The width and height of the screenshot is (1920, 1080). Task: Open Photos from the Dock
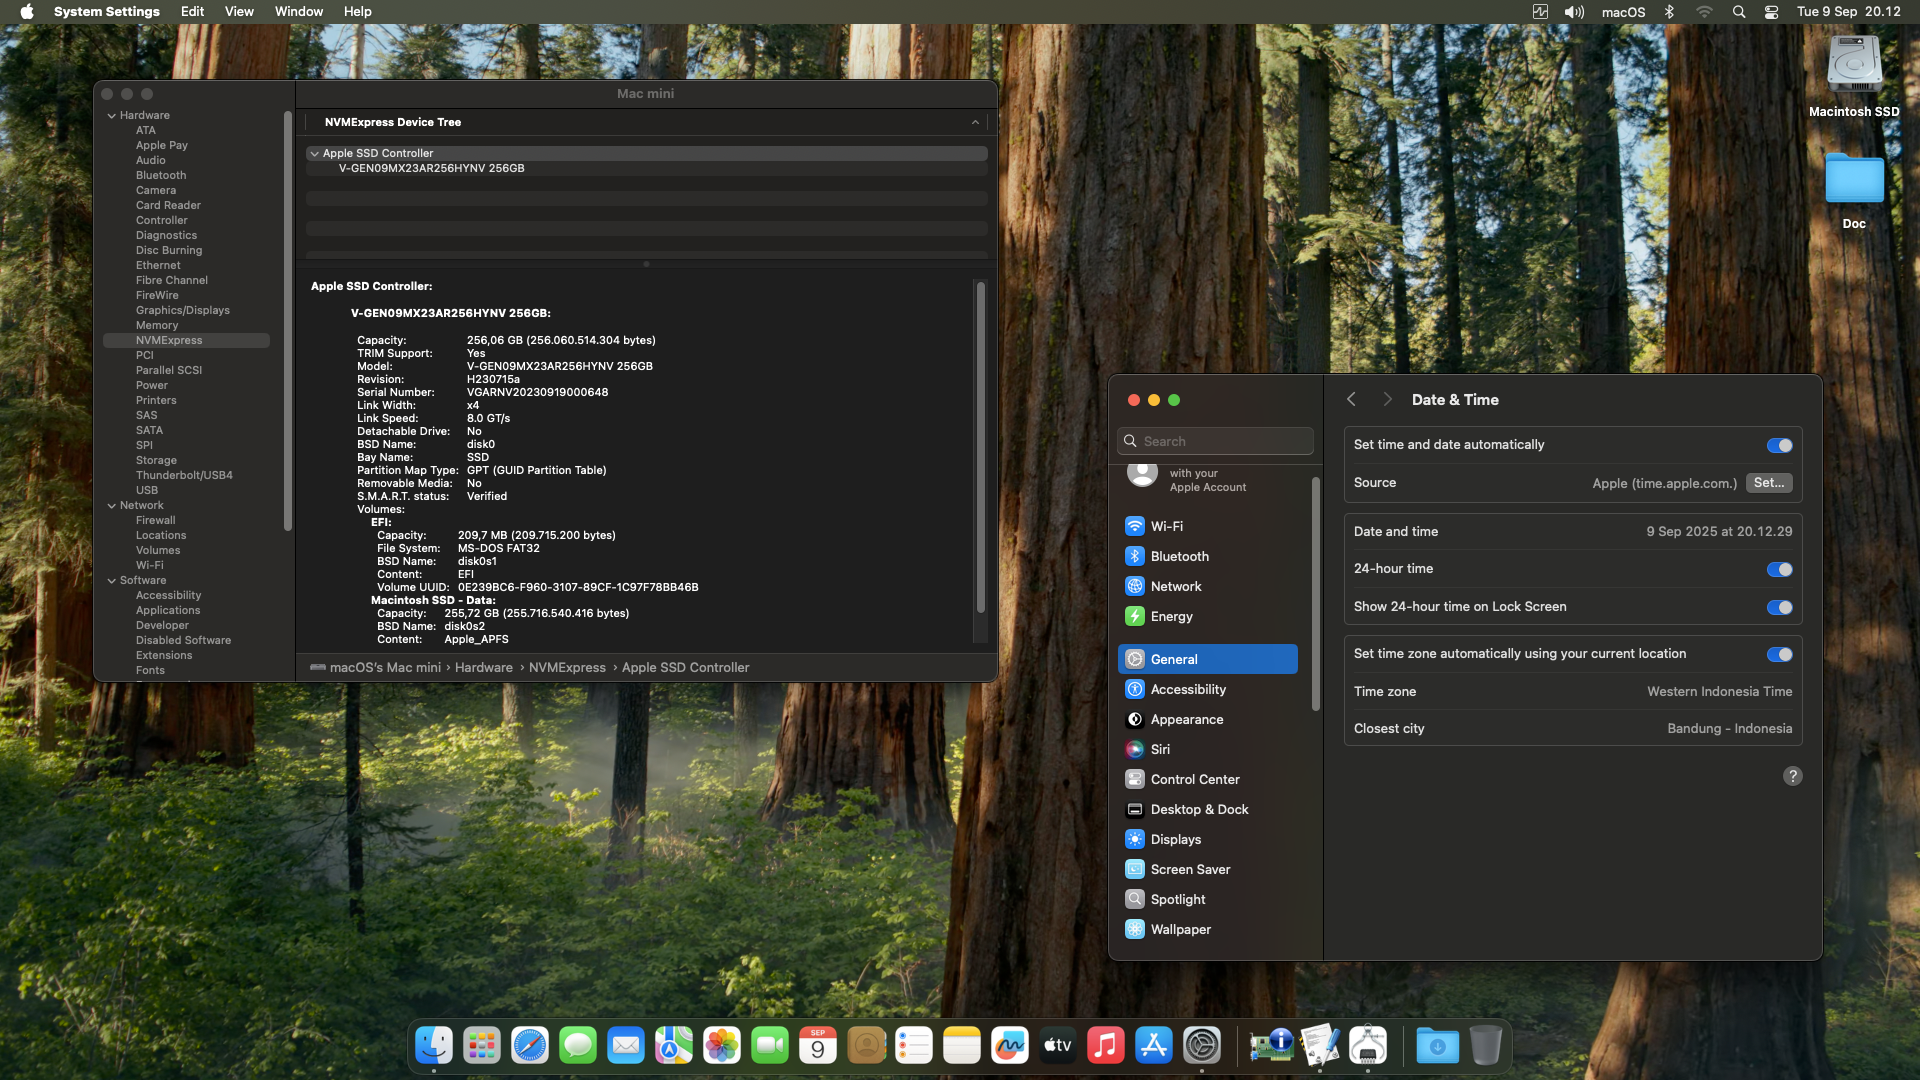pos(722,1046)
